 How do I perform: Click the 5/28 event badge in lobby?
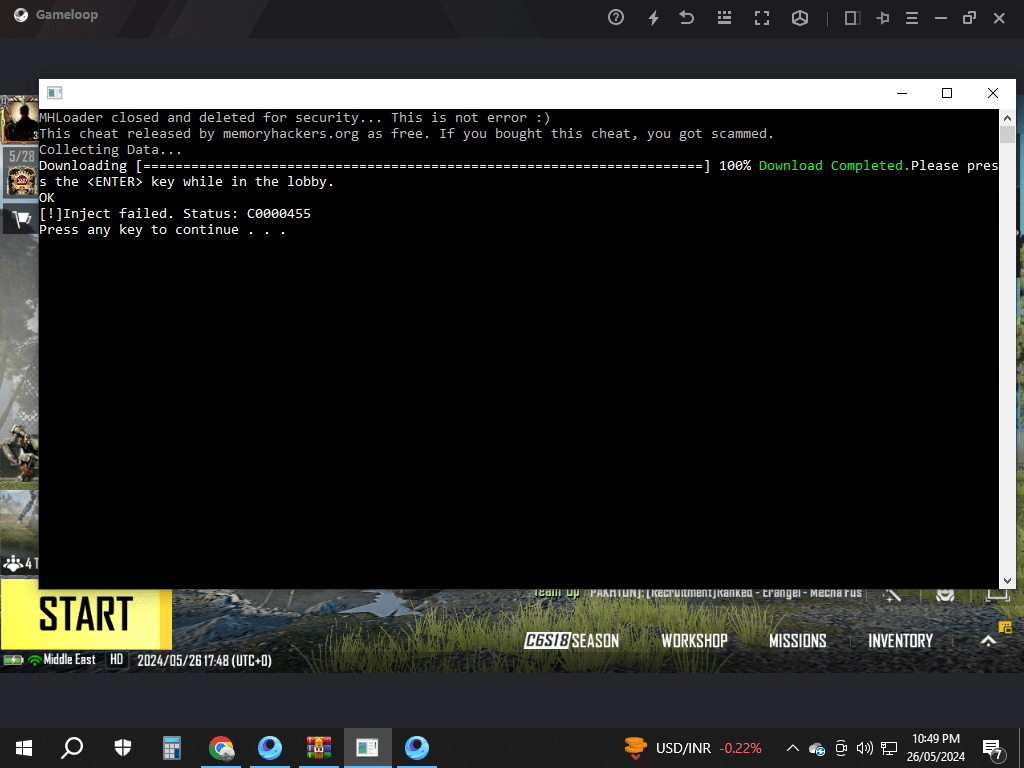(x=21, y=172)
